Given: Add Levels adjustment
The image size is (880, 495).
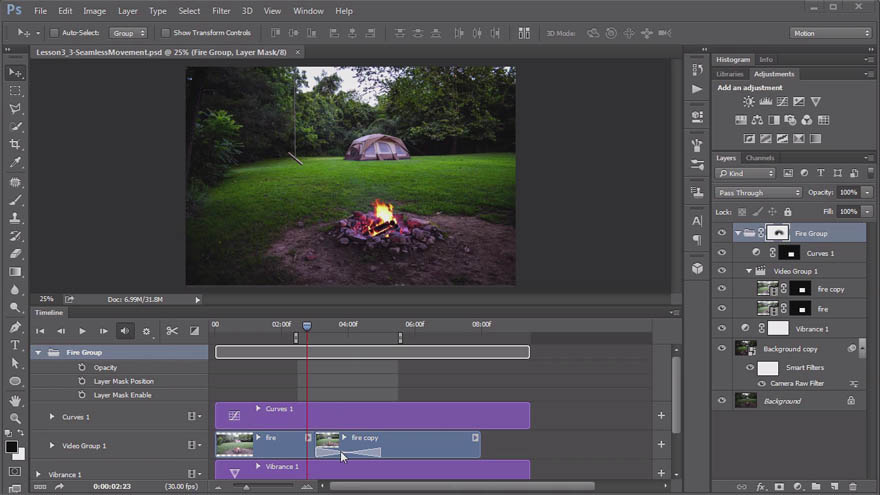Looking at the screenshot, I should (x=766, y=102).
